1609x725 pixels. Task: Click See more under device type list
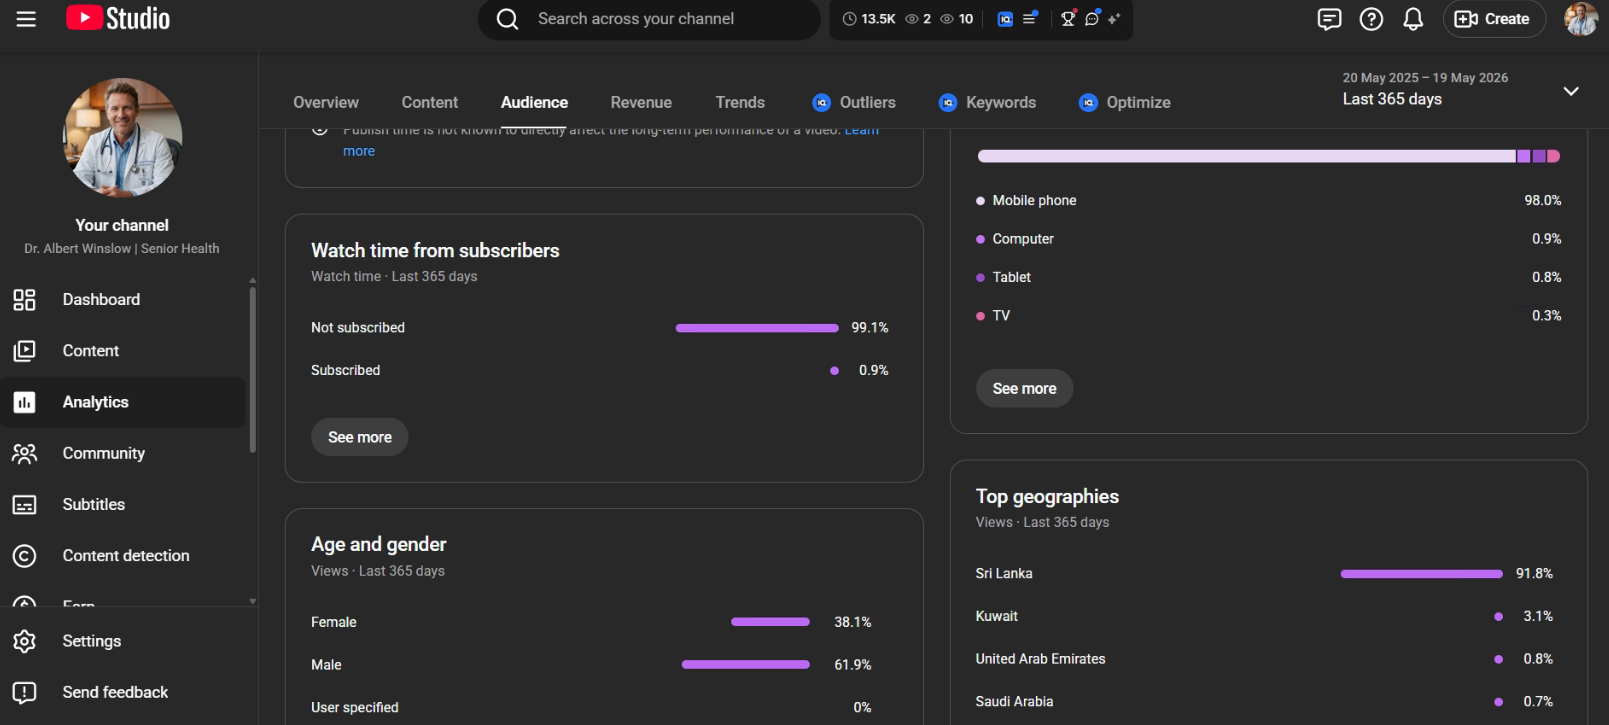click(x=1024, y=388)
